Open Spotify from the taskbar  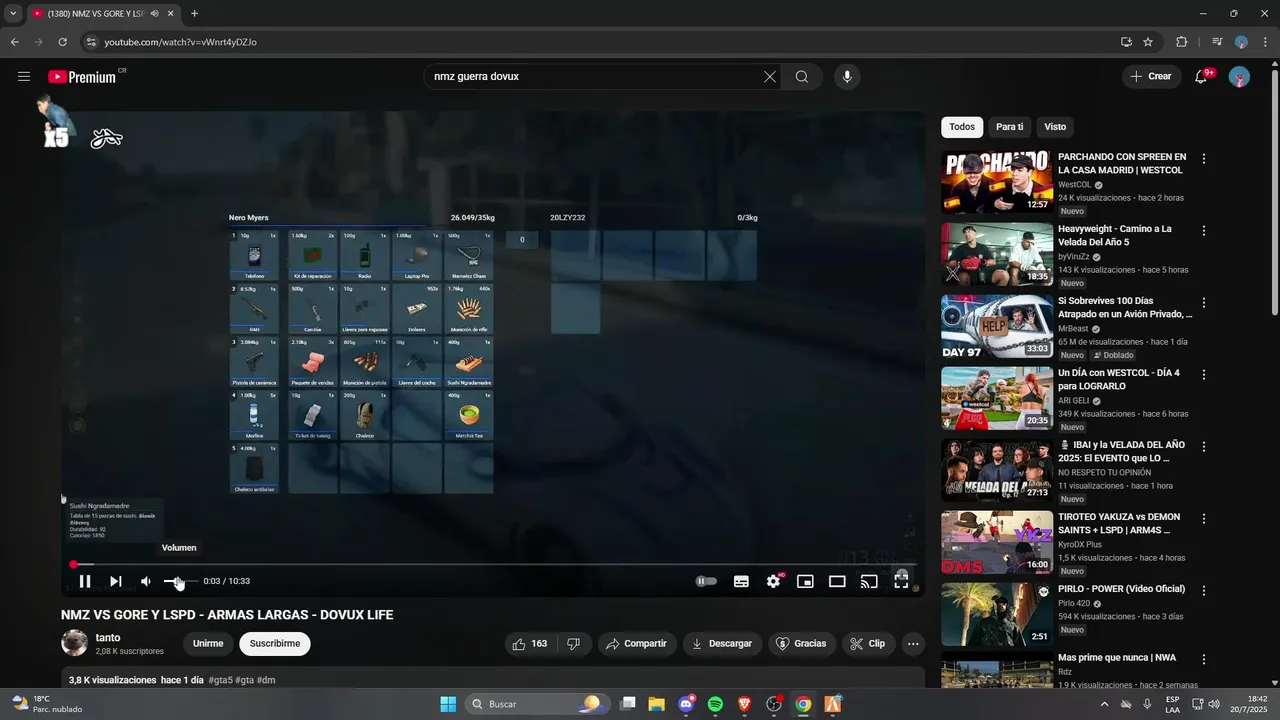coord(716,704)
